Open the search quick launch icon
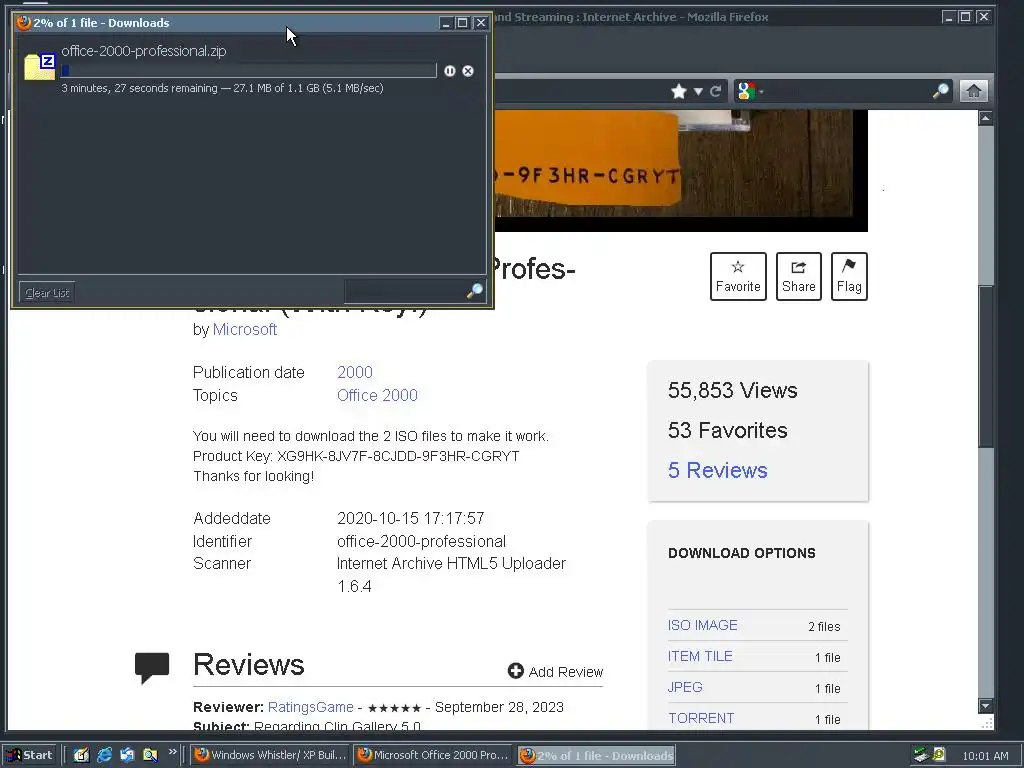This screenshot has height=768, width=1024. 150,755
